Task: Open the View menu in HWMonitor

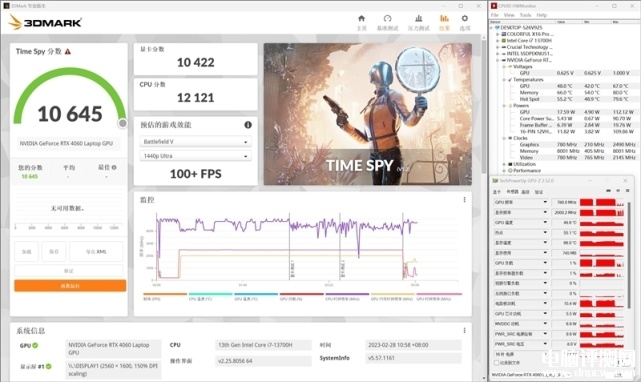Action: tap(509, 15)
